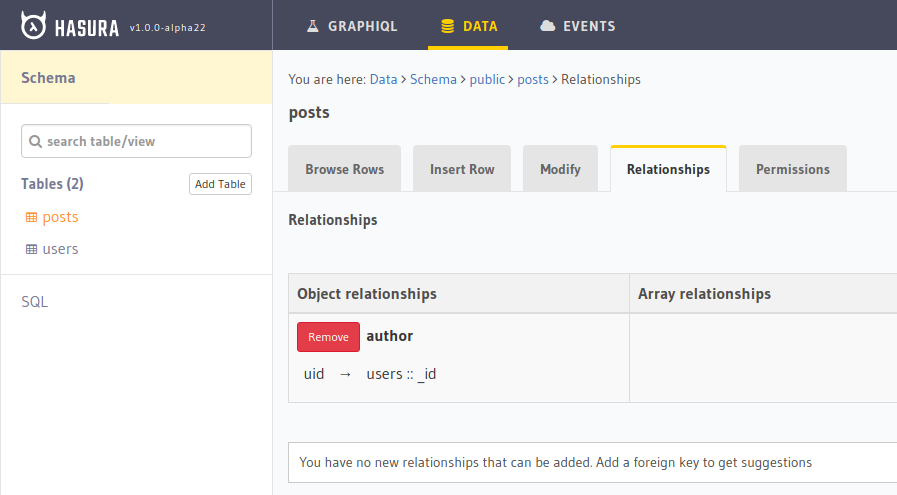Focus the search table/view field

point(136,141)
